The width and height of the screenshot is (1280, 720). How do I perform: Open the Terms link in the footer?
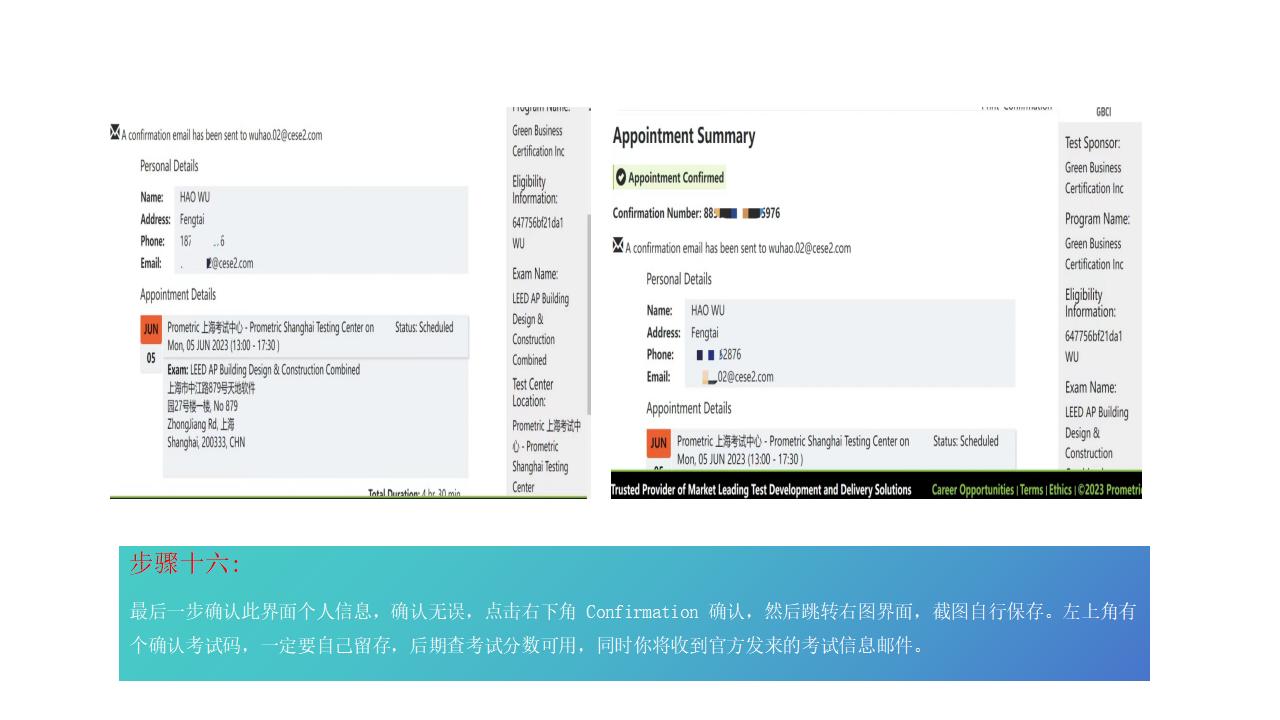click(1032, 489)
